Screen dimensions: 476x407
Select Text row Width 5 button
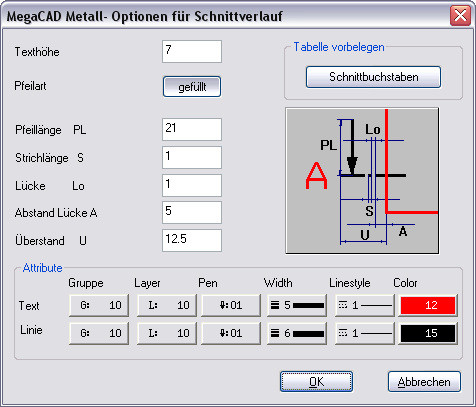[x=297, y=305]
